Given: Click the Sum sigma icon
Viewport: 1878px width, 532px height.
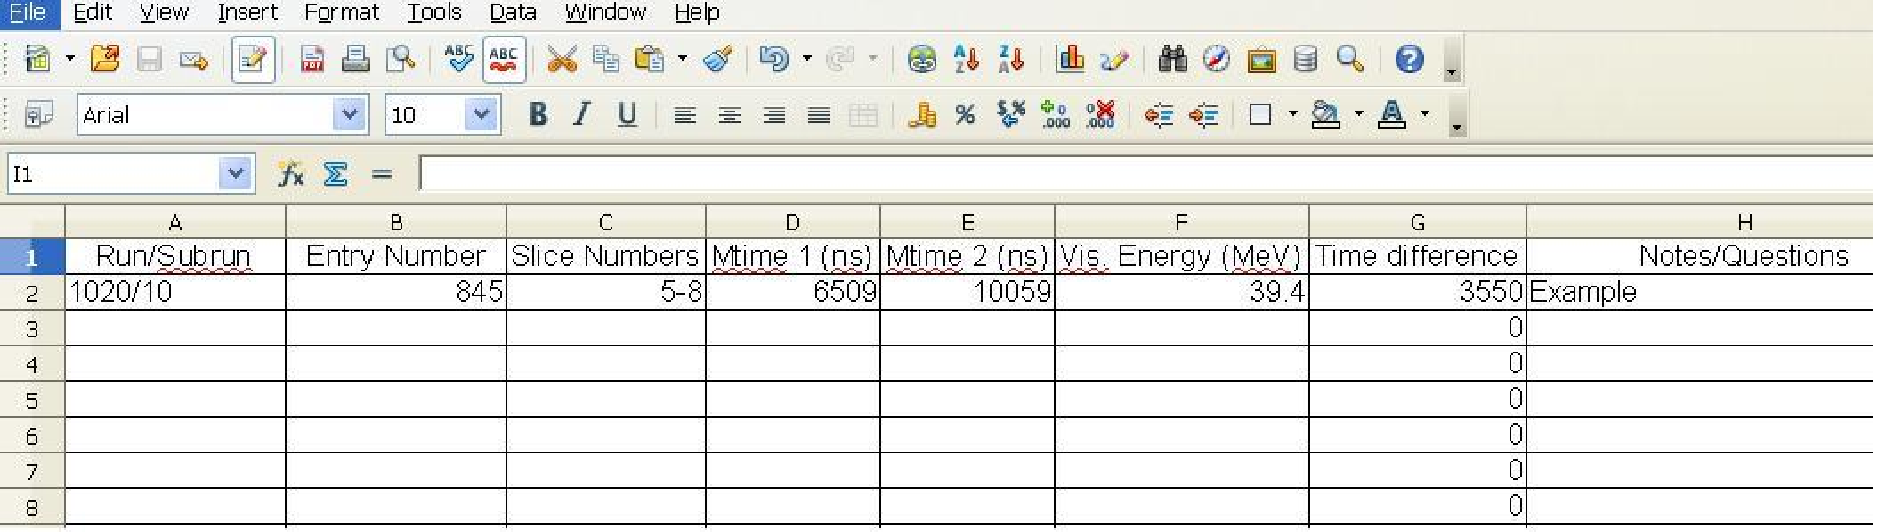Looking at the screenshot, I should tap(336, 175).
